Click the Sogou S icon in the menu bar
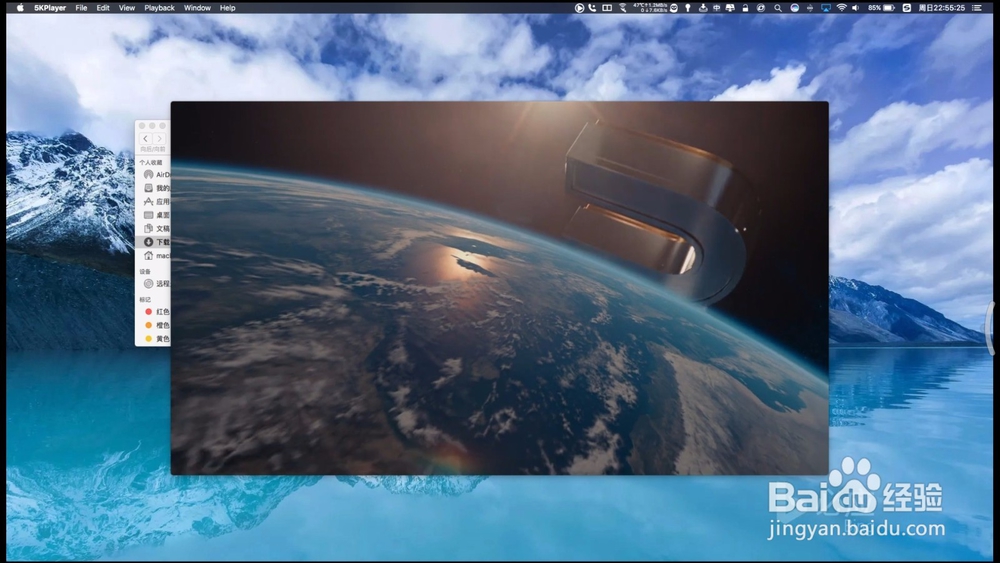1000x563 pixels. coord(907,8)
